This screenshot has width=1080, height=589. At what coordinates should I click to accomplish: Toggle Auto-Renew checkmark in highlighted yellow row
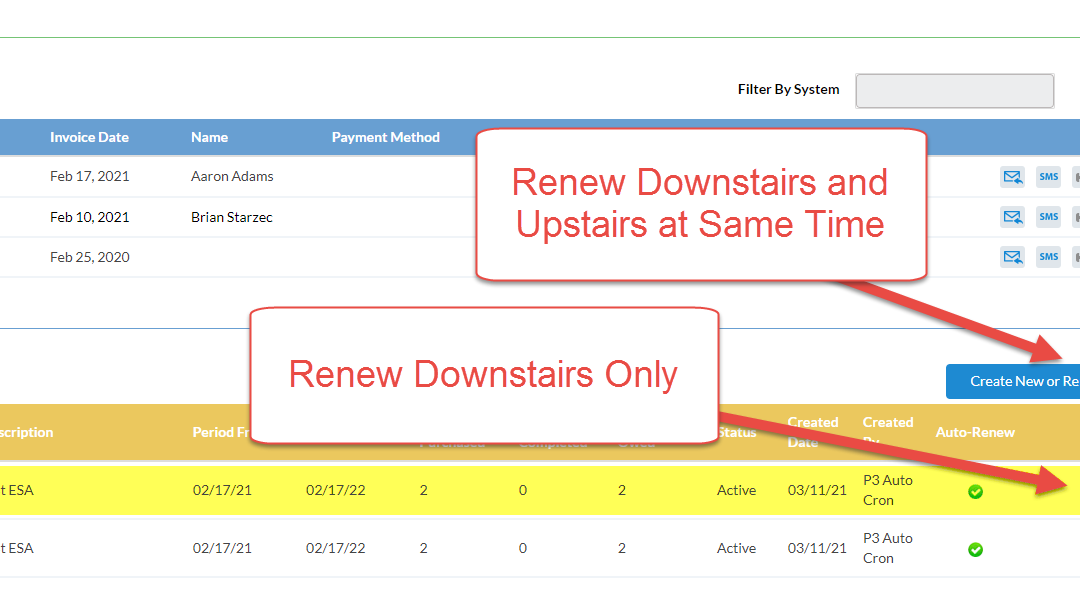click(975, 492)
